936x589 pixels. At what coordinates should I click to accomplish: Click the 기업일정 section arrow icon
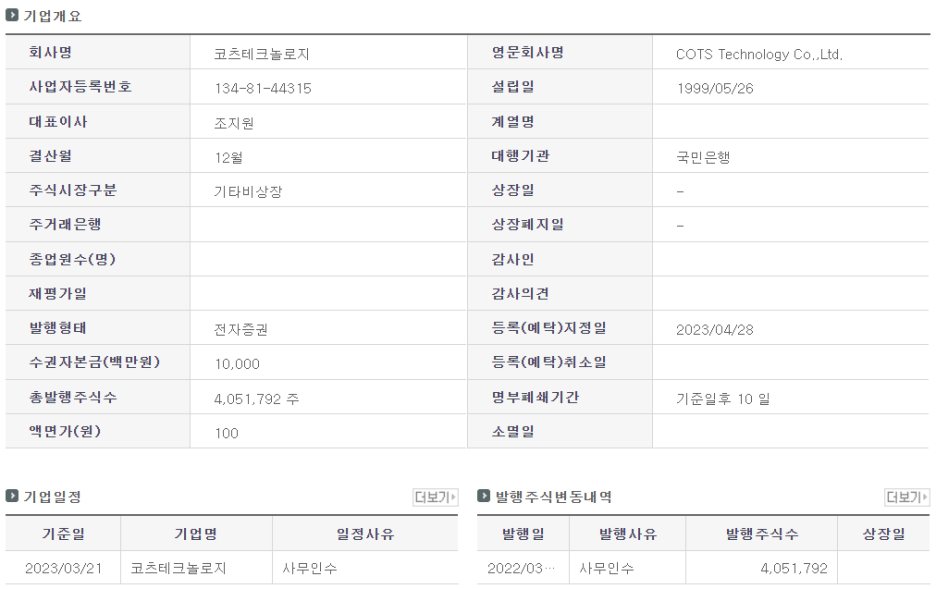12,496
